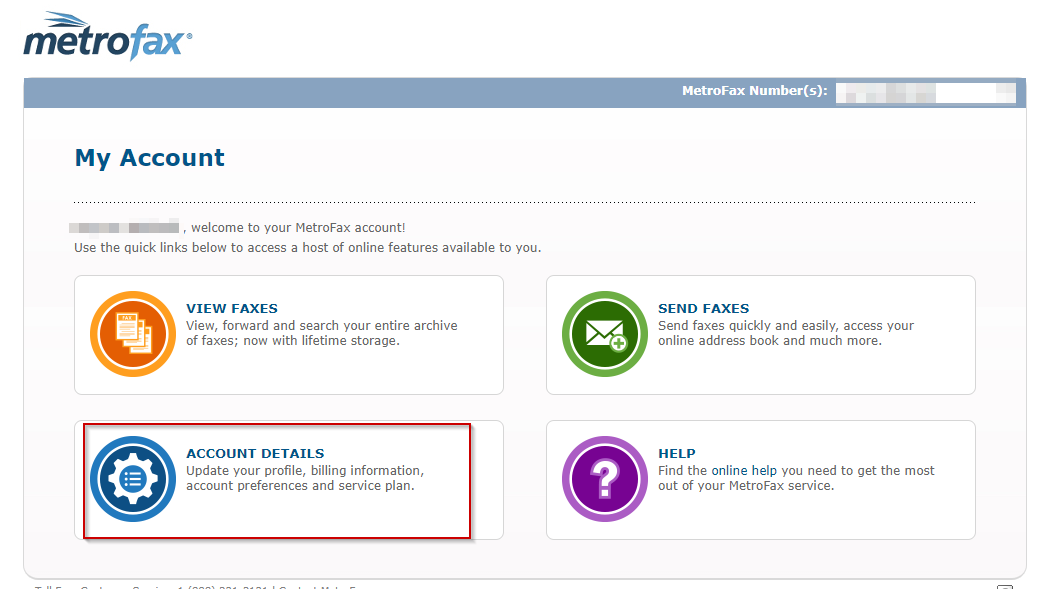The height and width of the screenshot is (589, 1041).
Task: Follow the 'online help' hyperlink
Action: point(744,470)
